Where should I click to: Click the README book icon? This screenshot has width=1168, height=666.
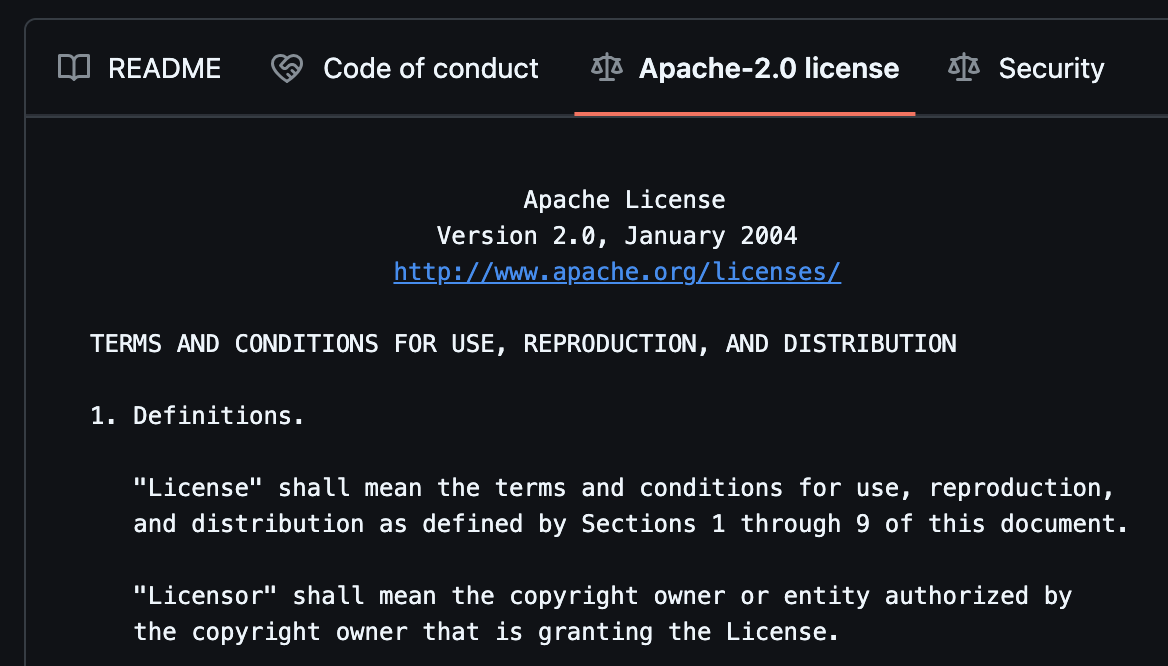click(x=74, y=68)
